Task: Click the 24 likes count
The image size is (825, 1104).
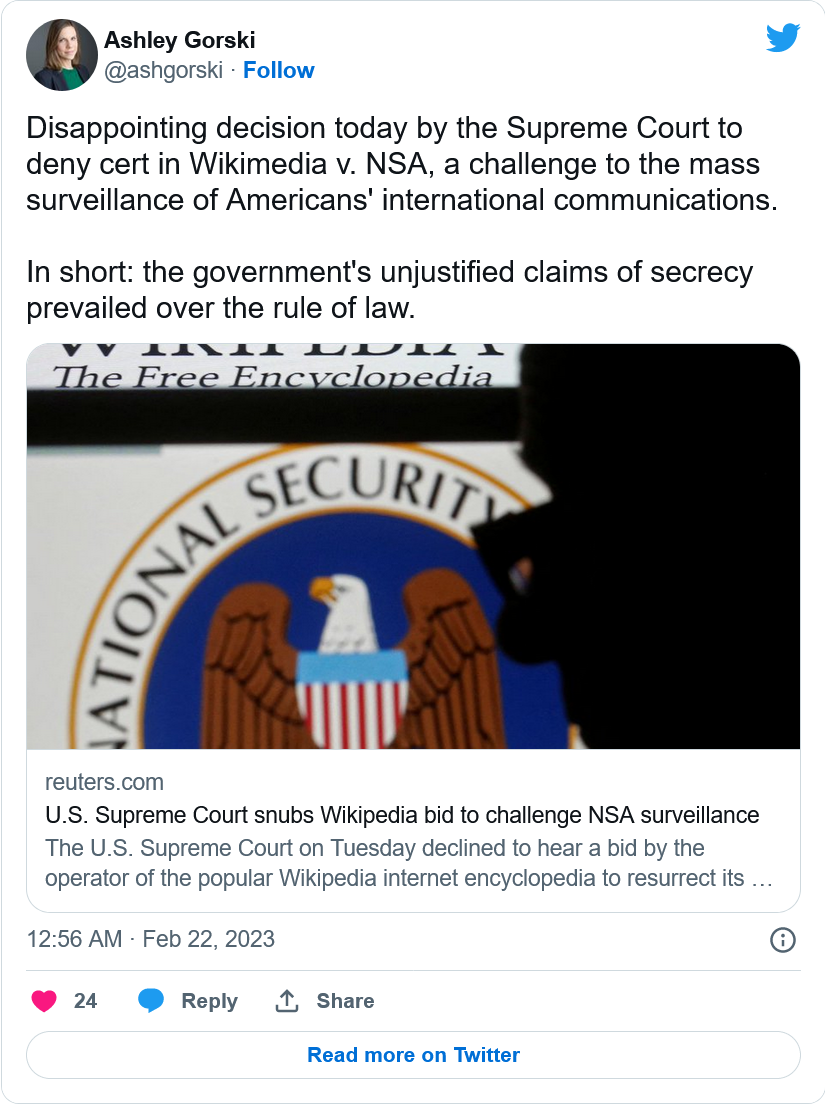Action: coord(86,1001)
